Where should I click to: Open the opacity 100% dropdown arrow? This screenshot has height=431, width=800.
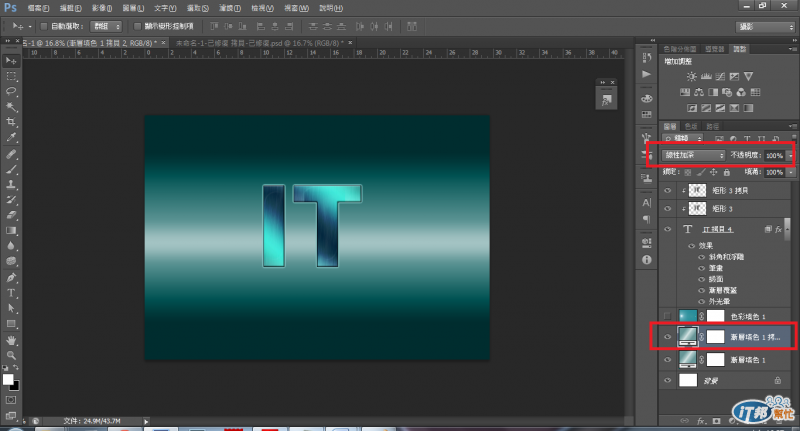coord(791,156)
